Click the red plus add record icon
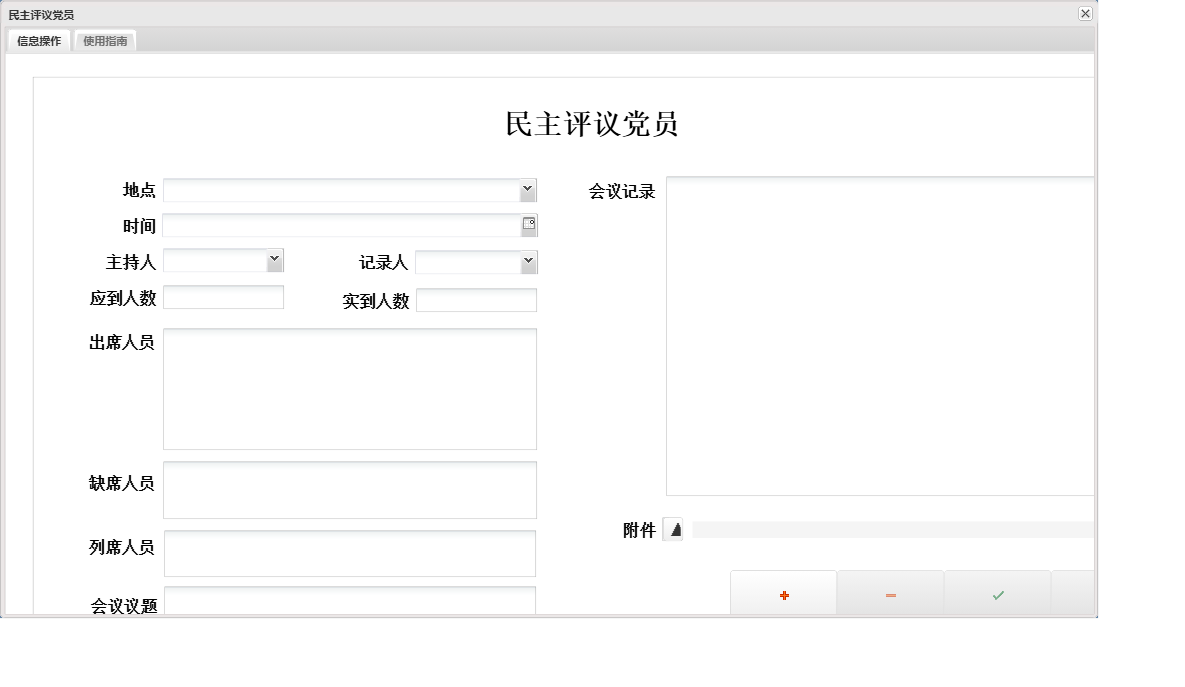 point(783,595)
